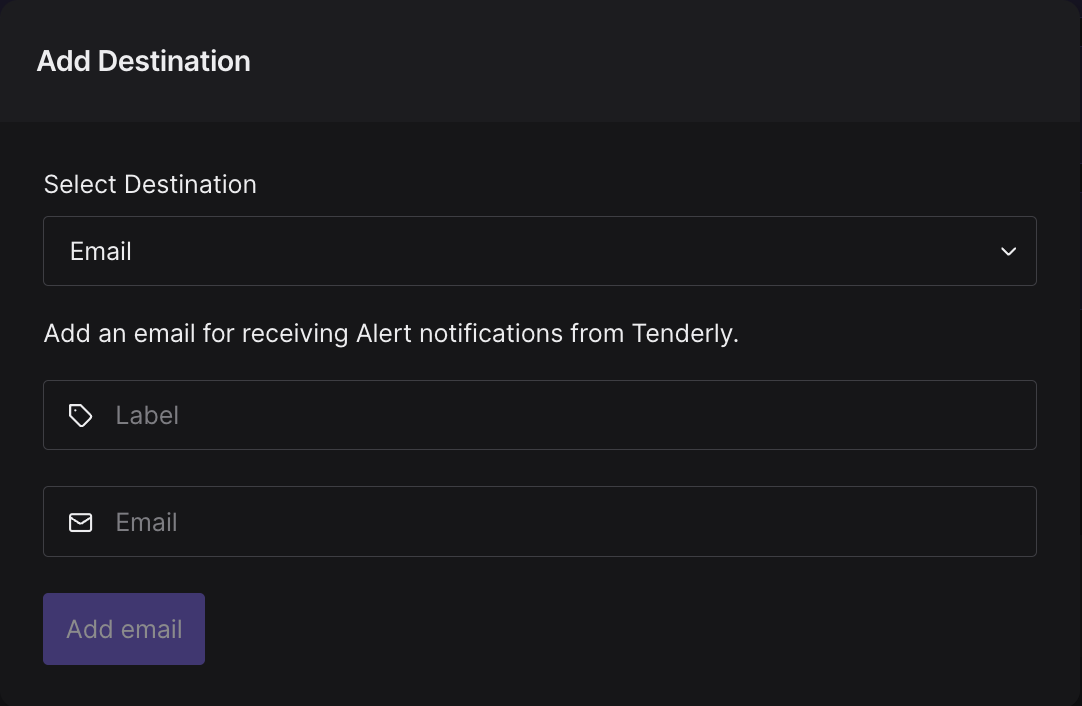Viewport: 1082px width, 706px height.
Task: Click the selected "Email" value in dropdown
Action: 101,251
